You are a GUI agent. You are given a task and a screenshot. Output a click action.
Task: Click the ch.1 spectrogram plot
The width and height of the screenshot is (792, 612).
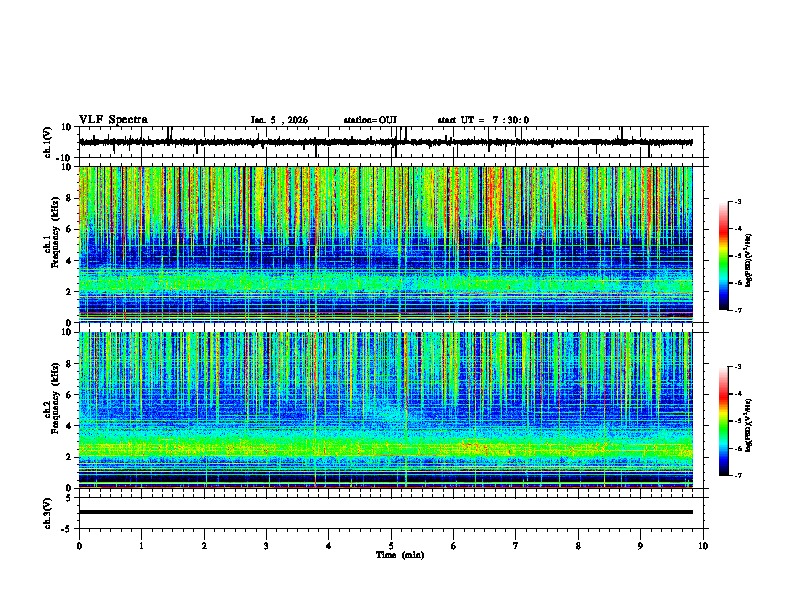tap(385, 244)
